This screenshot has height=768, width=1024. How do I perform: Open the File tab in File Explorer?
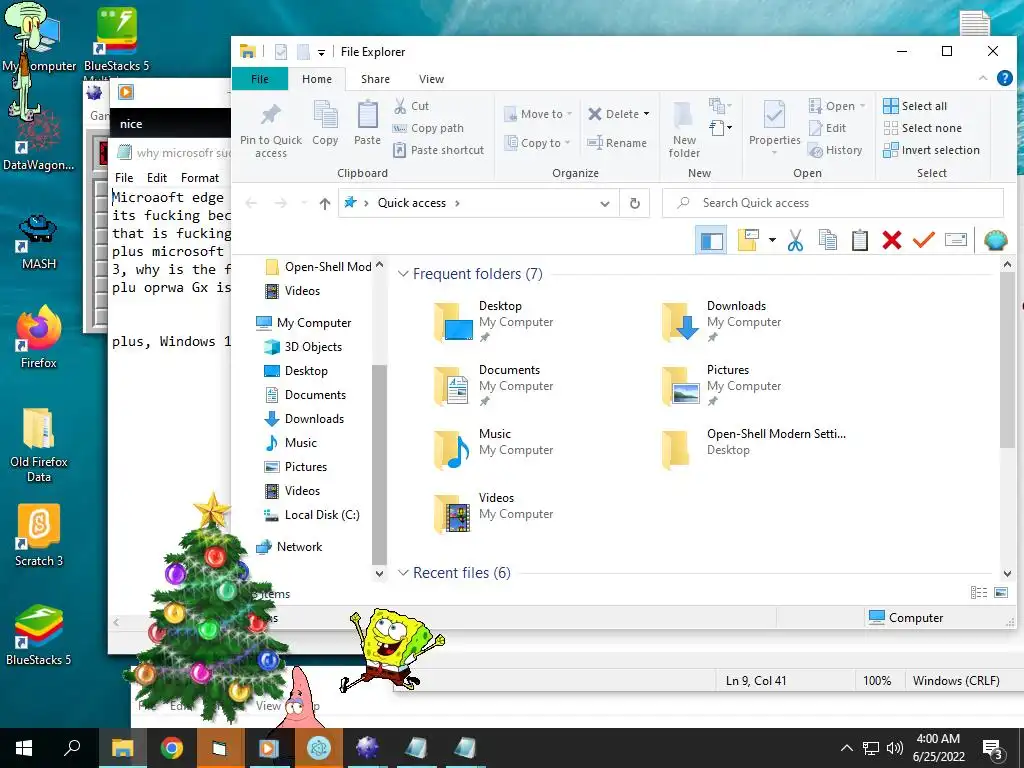pyautogui.click(x=260, y=79)
